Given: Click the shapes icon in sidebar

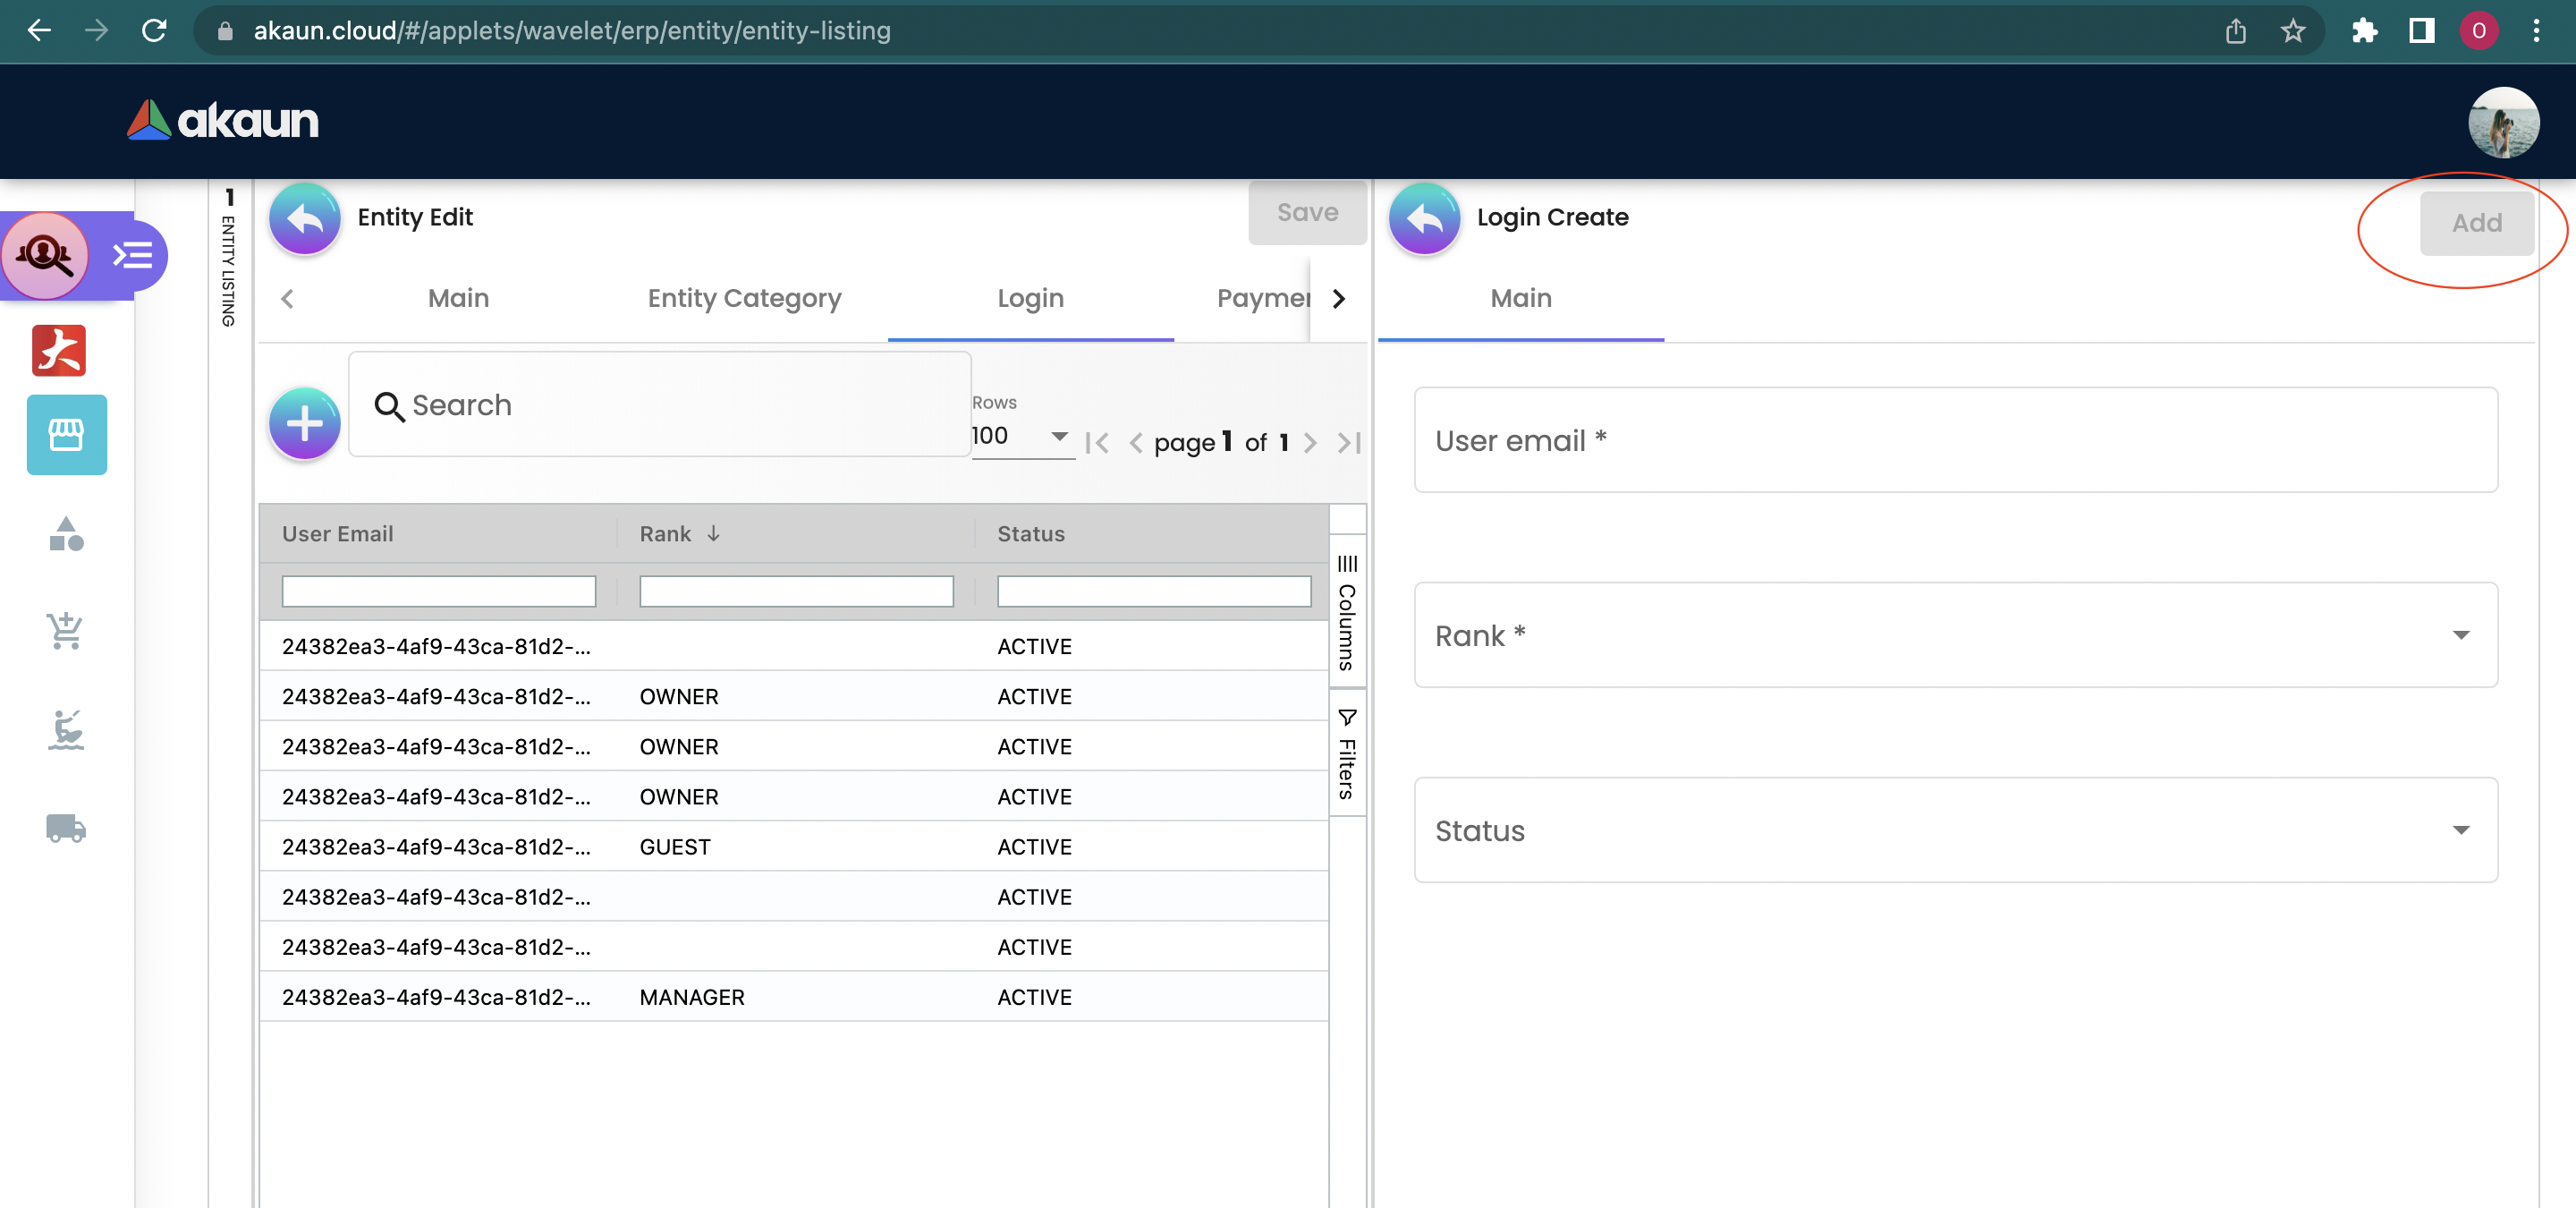Looking at the screenshot, I should pos(66,534).
